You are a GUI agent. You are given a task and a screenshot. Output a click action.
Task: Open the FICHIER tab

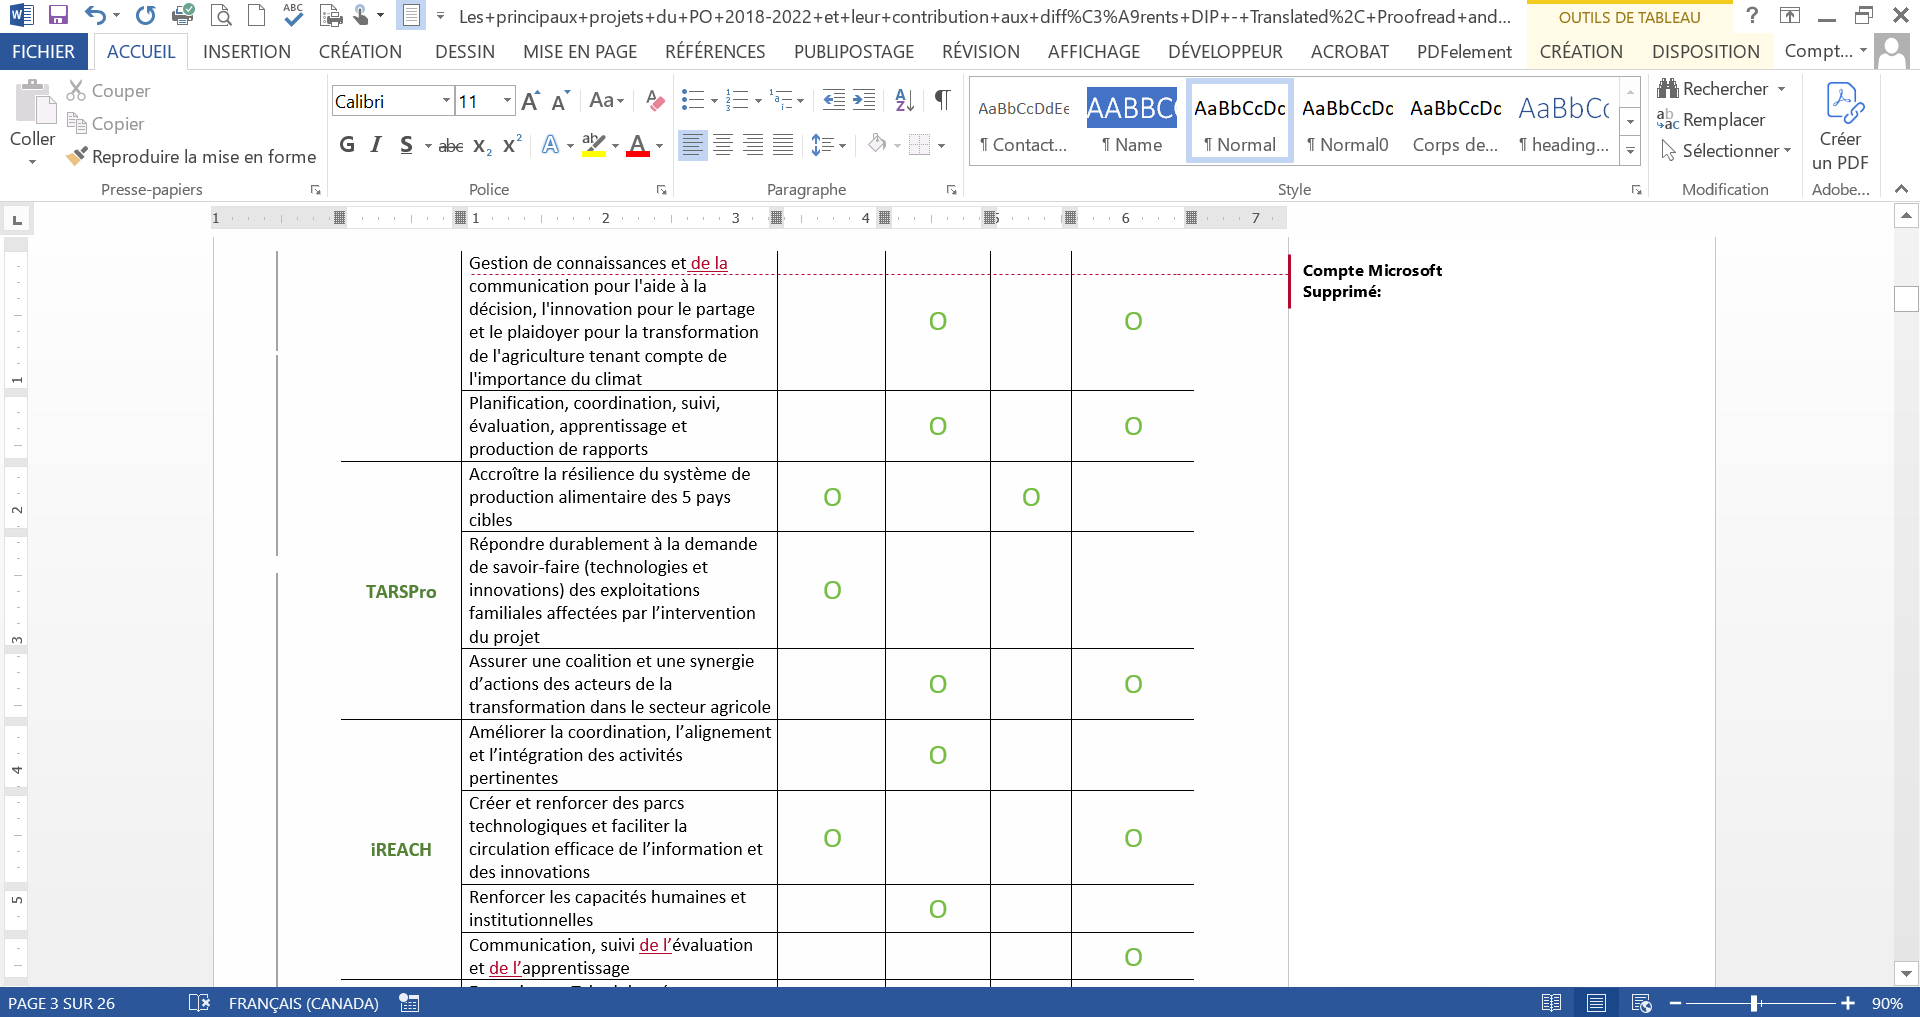click(43, 52)
